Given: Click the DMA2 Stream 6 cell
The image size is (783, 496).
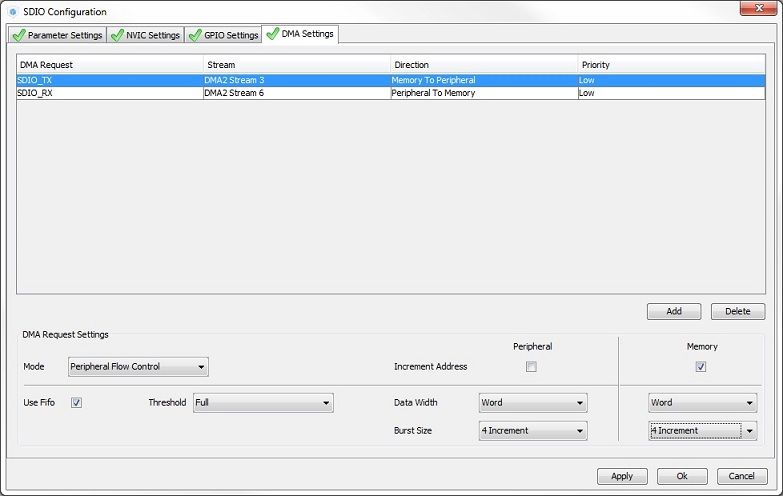Looking at the screenshot, I should pyautogui.click(x=297, y=93).
